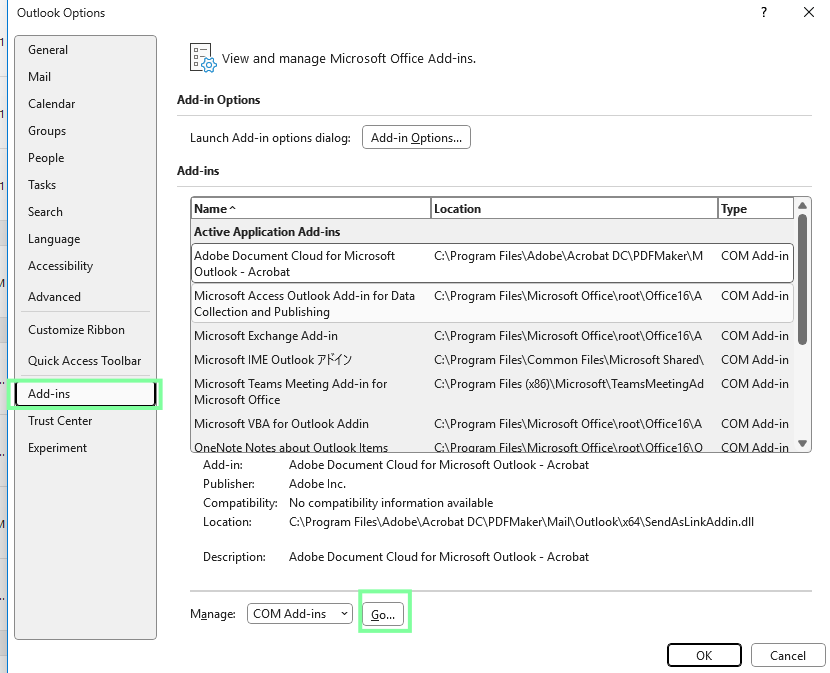Switch to the Mail category
Image resolution: width=830 pixels, height=673 pixels.
point(86,77)
